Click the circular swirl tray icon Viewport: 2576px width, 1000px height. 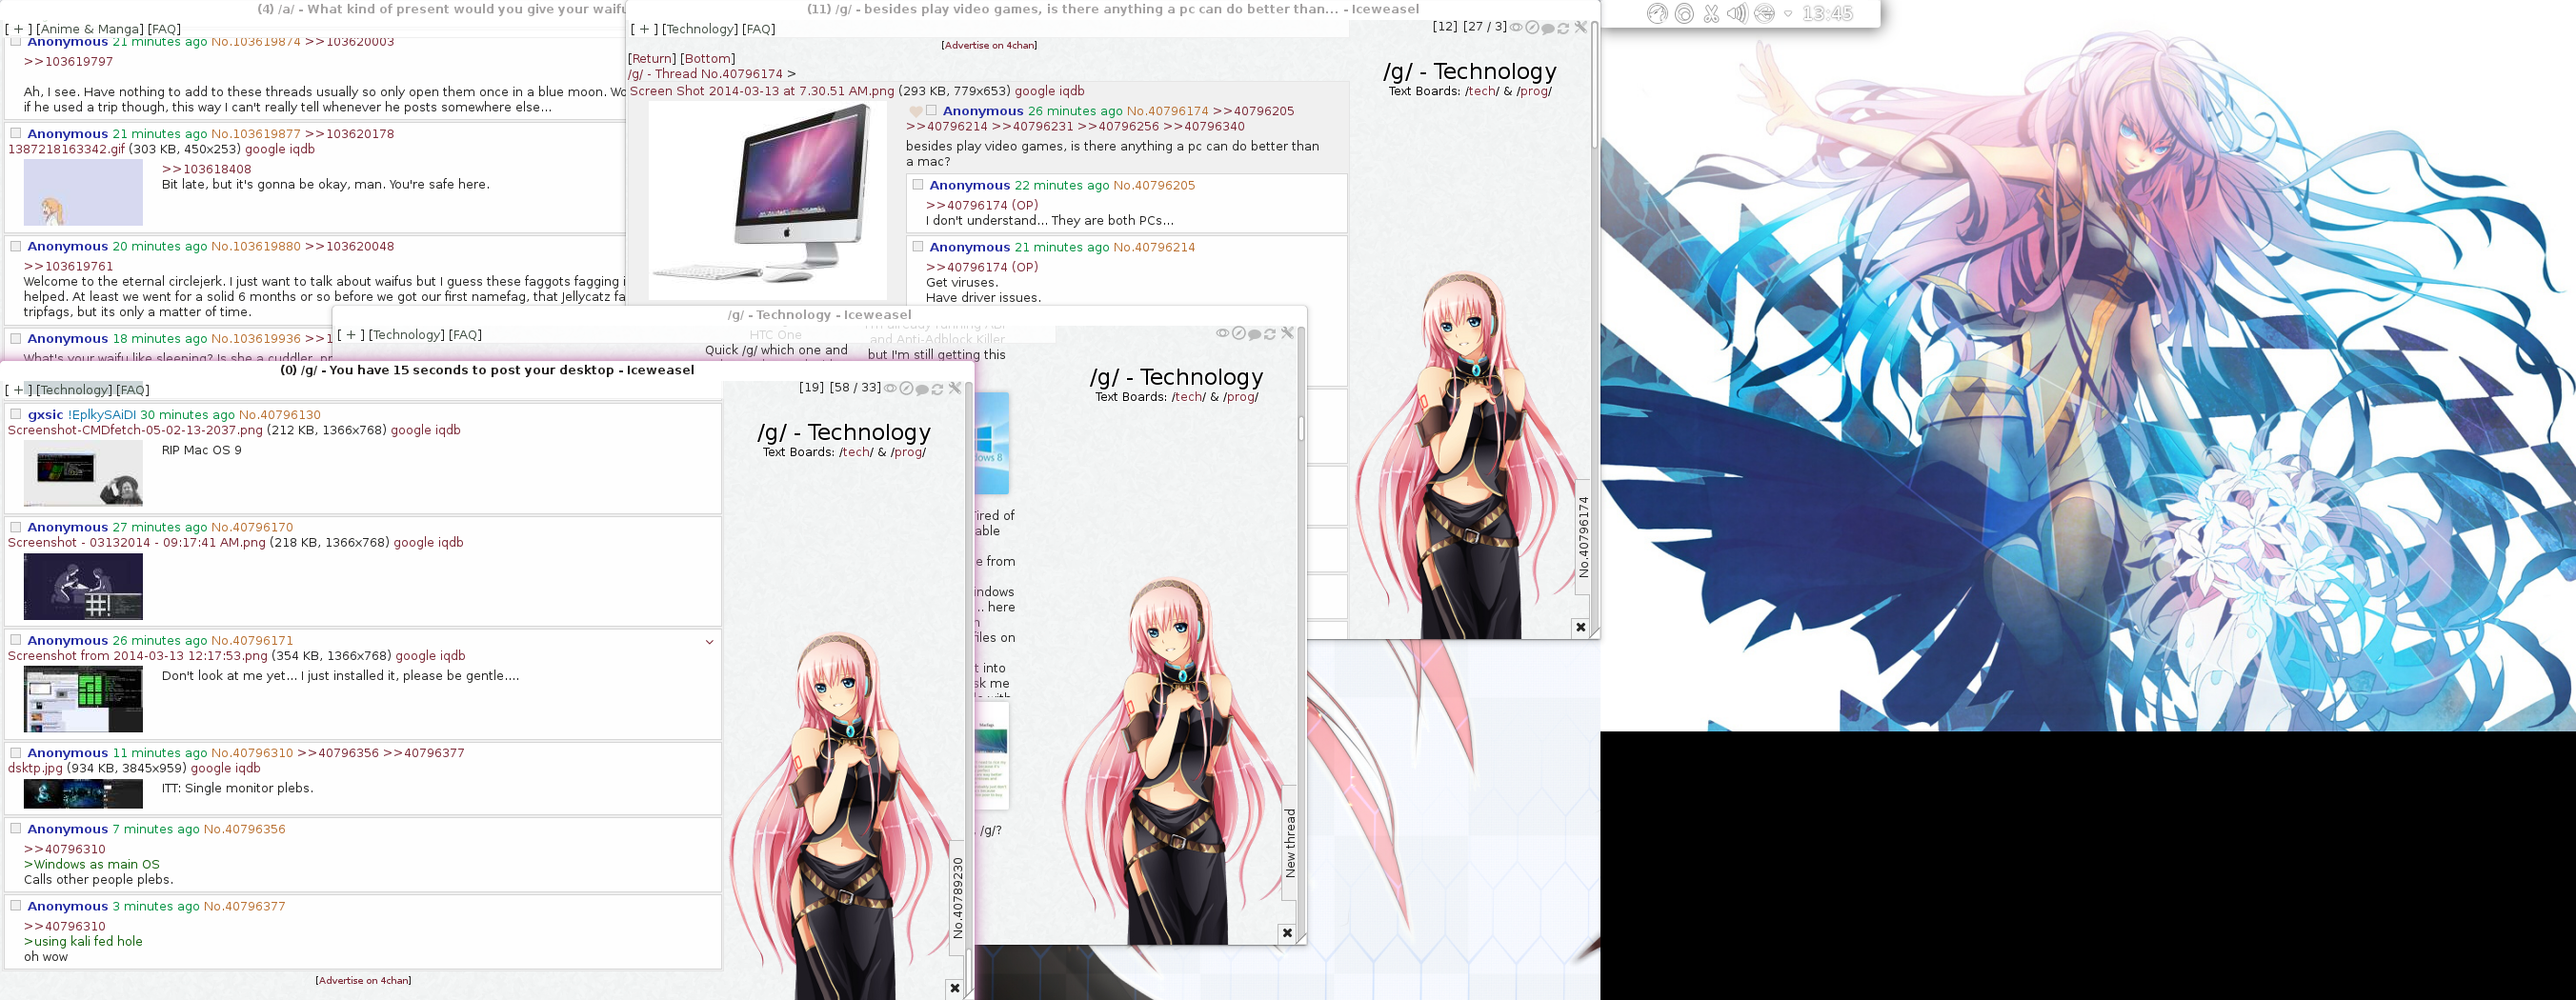click(1684, 13)
